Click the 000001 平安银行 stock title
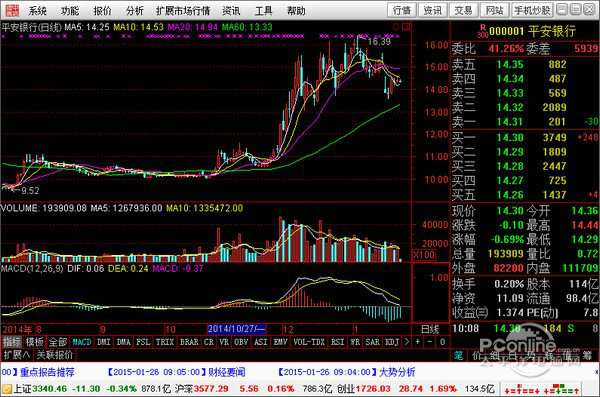Screen dimensions: 600x397 [532, 31]
